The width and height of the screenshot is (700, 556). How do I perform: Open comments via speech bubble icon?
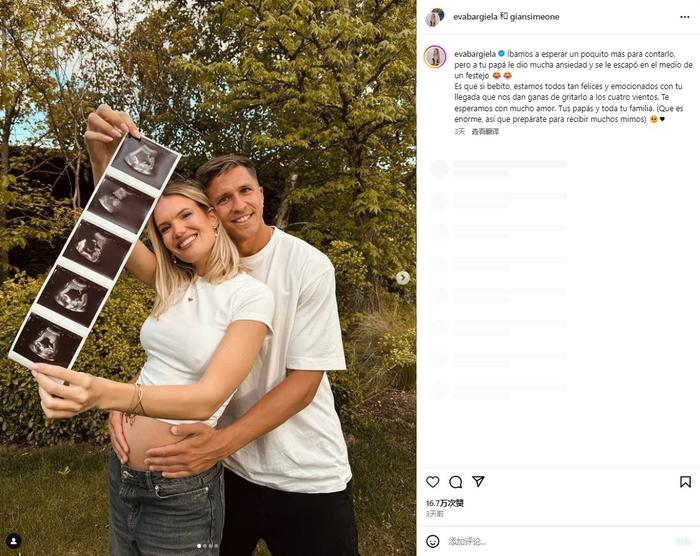click(x=455, y=482)
